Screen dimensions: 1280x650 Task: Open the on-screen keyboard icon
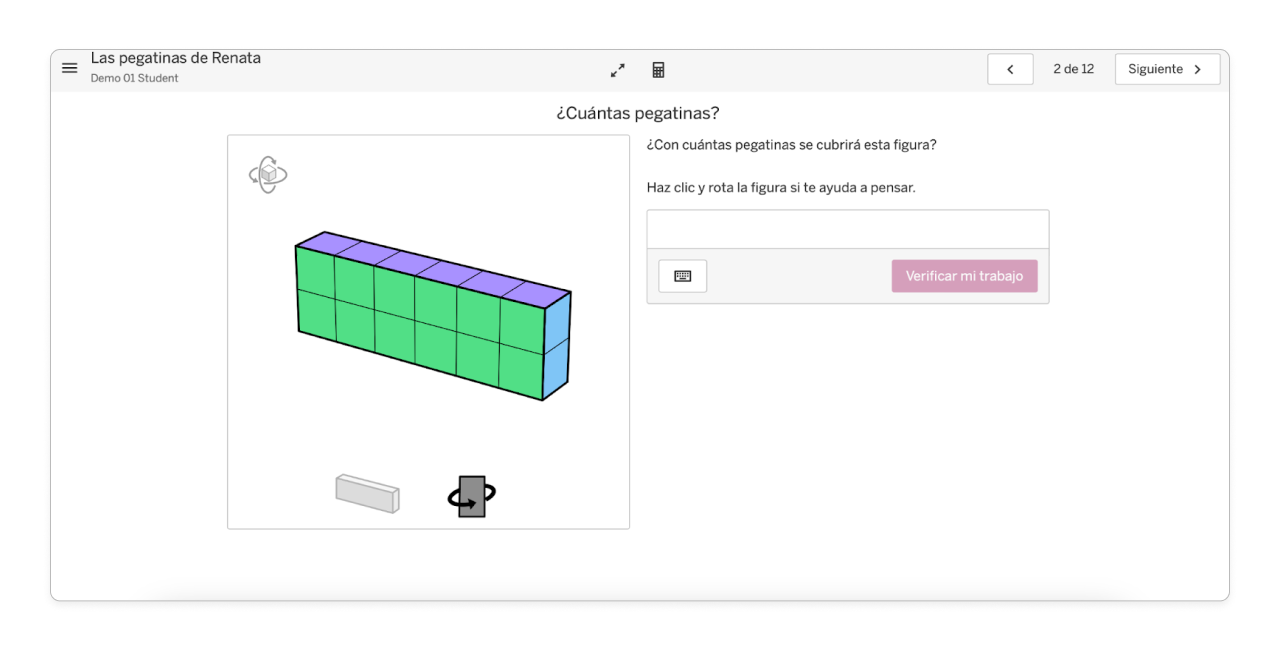682,276
